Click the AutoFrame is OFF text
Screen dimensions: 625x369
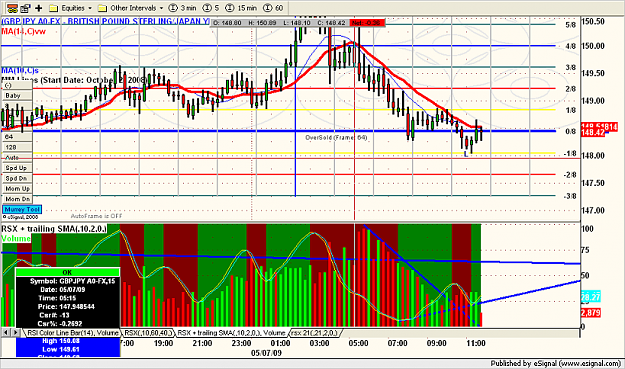96,216
